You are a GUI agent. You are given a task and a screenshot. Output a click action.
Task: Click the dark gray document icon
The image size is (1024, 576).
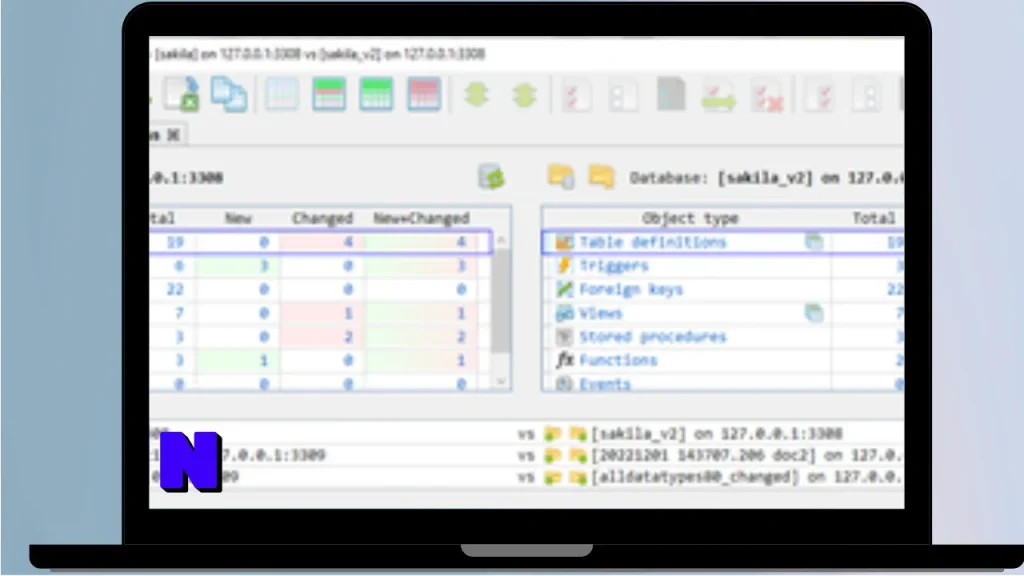click(671, 94)
